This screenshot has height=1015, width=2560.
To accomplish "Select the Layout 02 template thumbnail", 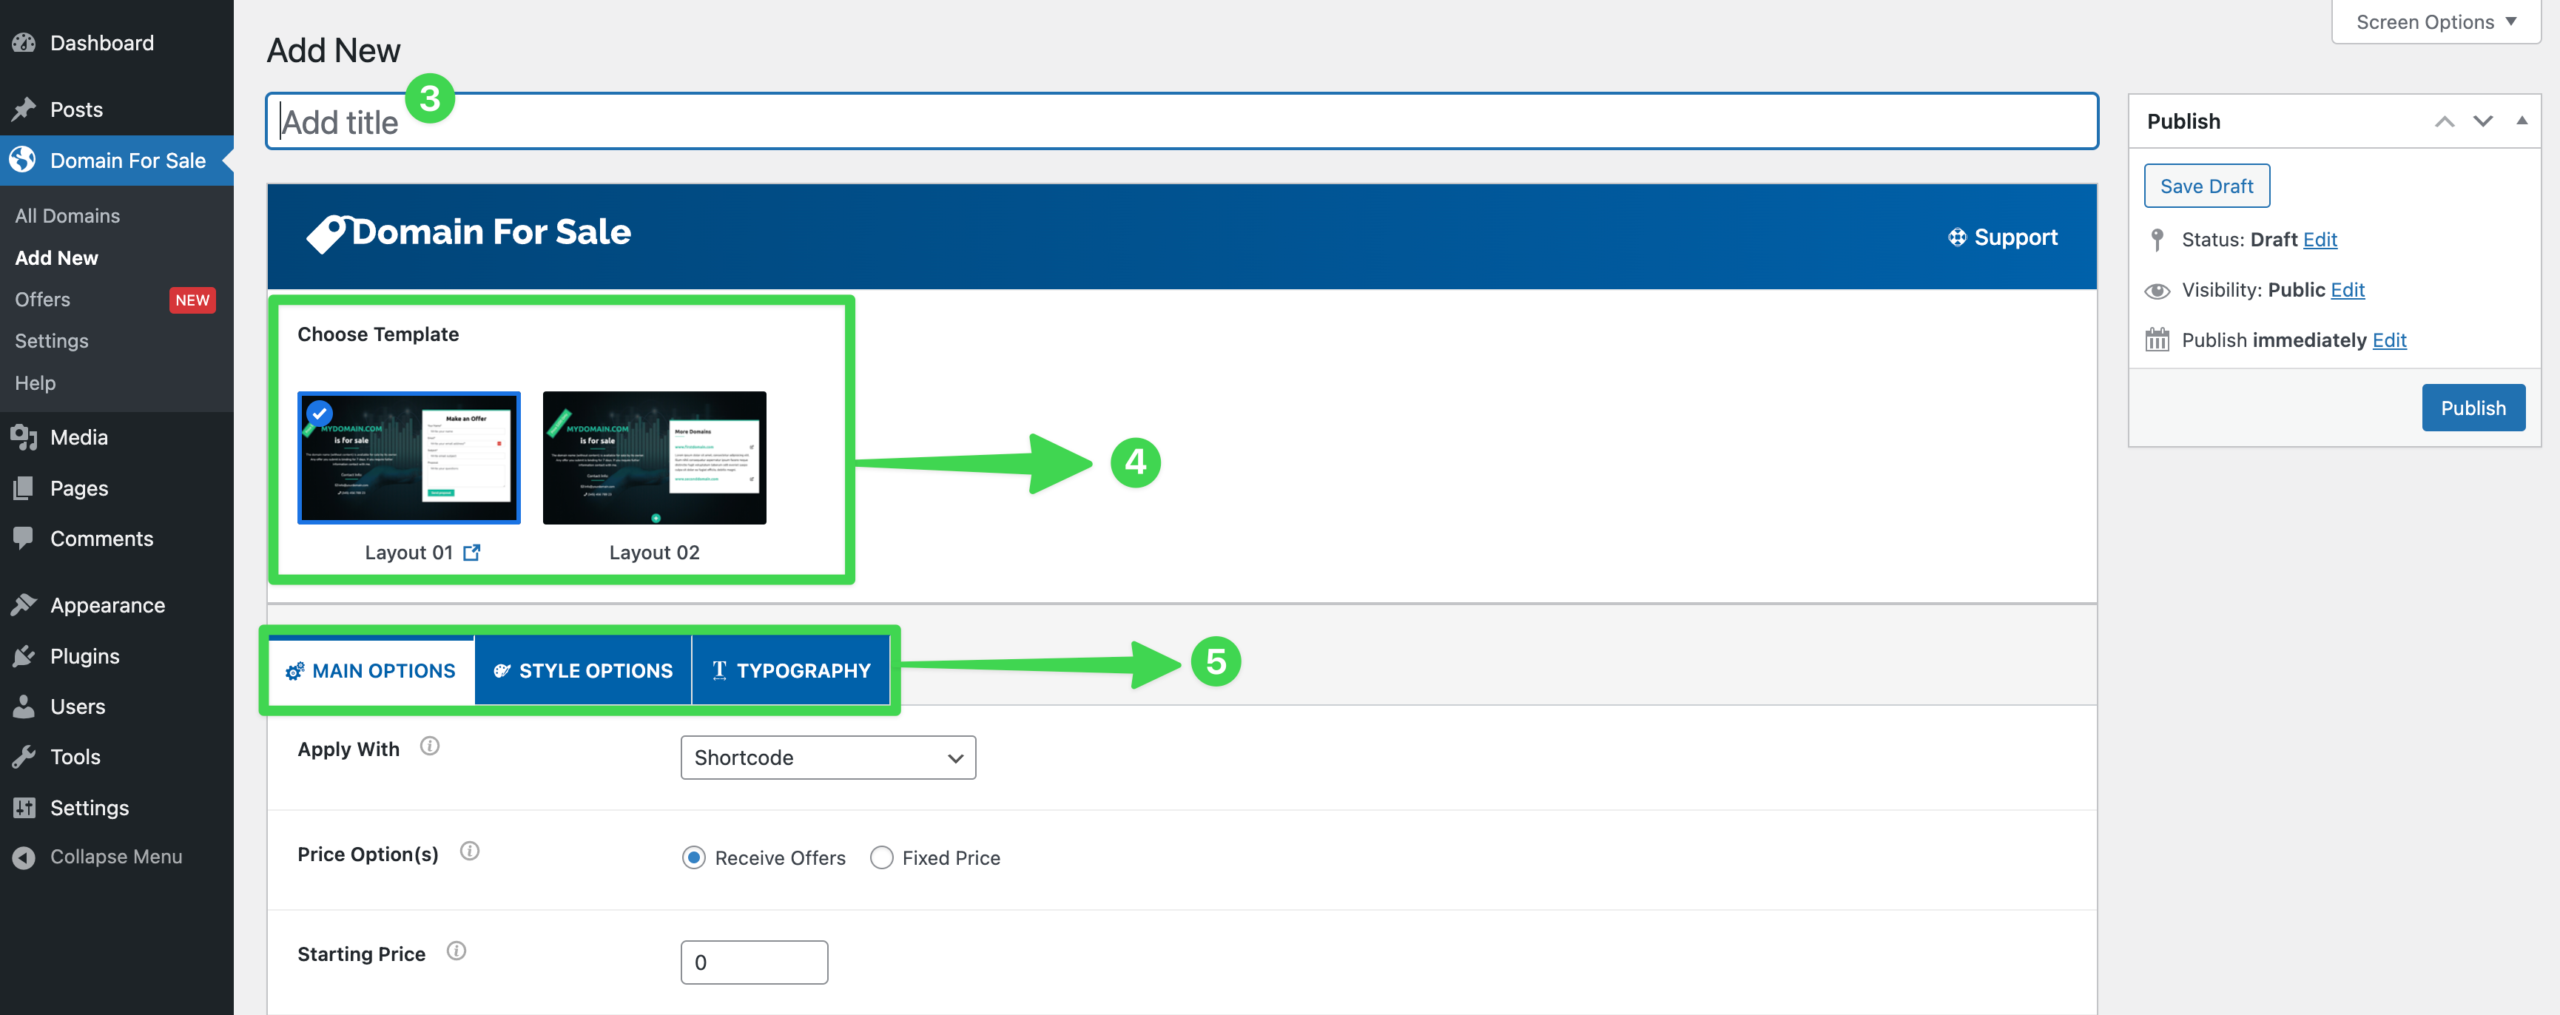I will pyautogui.click(x=655, y=458).
